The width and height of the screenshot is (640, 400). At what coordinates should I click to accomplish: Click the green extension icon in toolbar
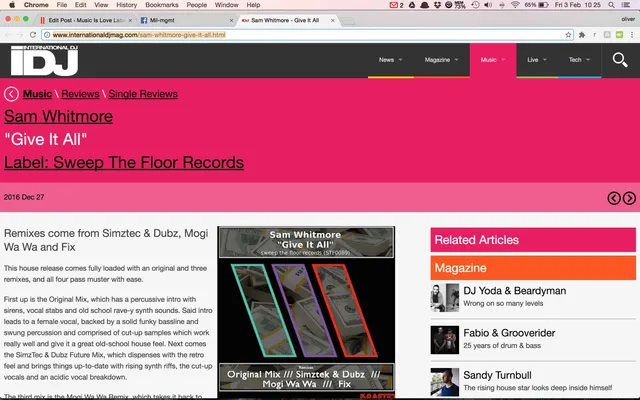pyautogui.click(x=619, y=35)
